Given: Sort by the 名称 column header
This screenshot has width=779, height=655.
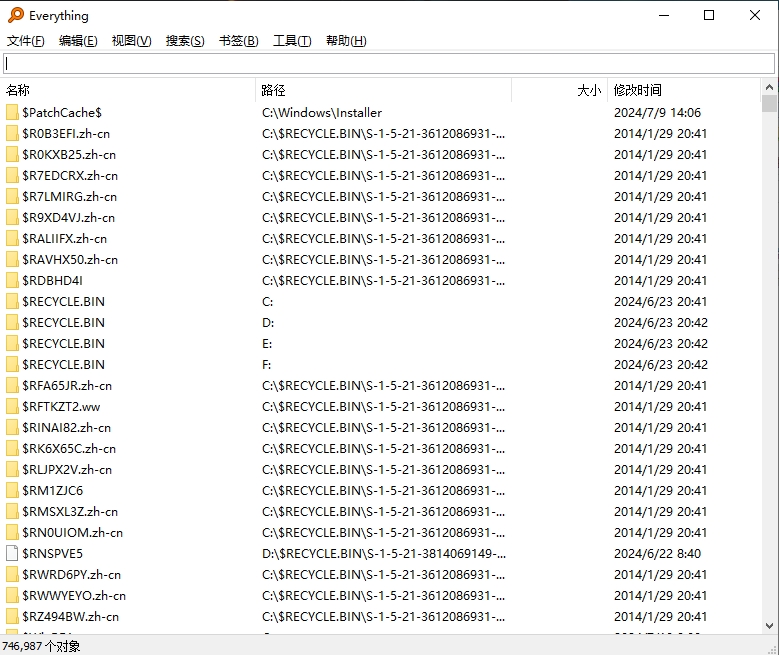Looking at the screenshot, I should click(x=129, y=90).
